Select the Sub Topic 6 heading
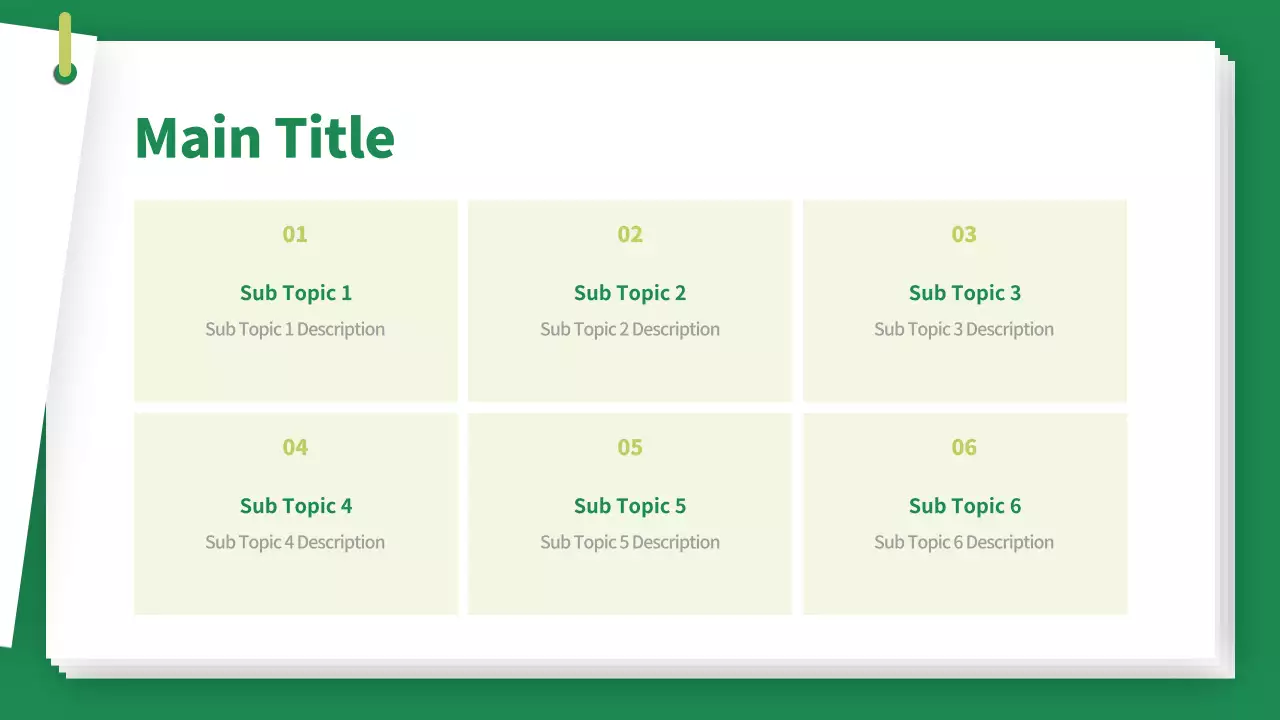Screen dimensions: 1280x720 point(965,506)
